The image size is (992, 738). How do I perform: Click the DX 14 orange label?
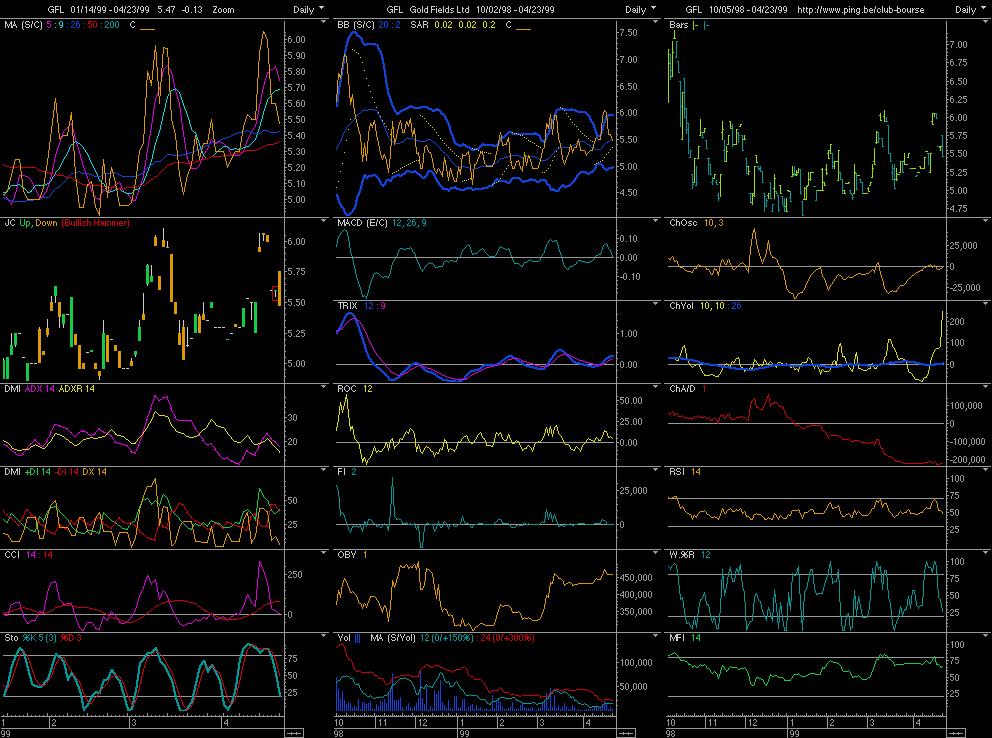(94, 472)
